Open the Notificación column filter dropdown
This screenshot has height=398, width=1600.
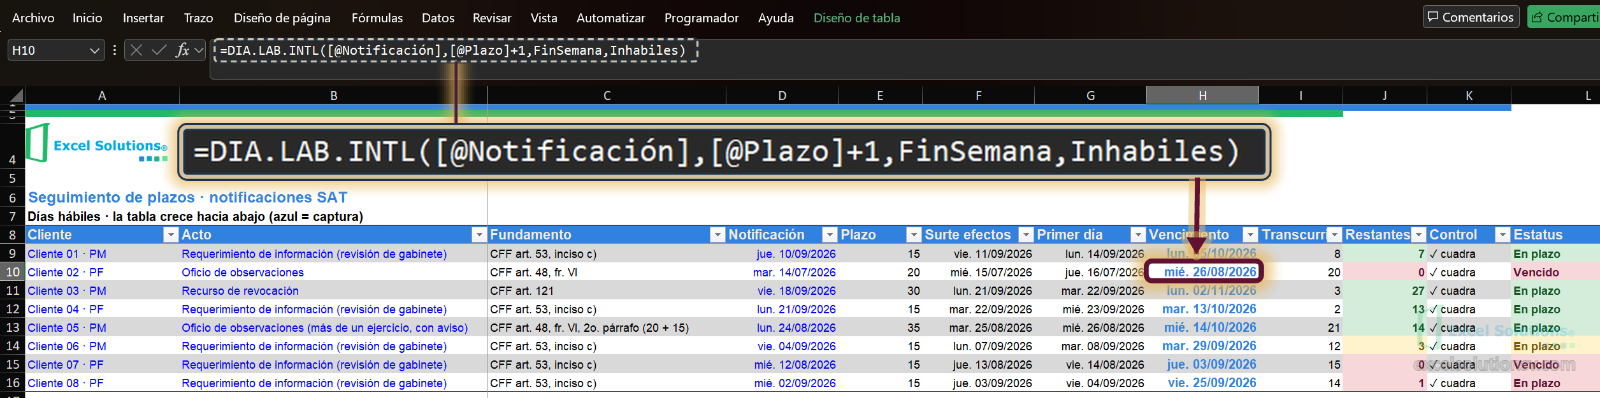[x=829, y=235]
